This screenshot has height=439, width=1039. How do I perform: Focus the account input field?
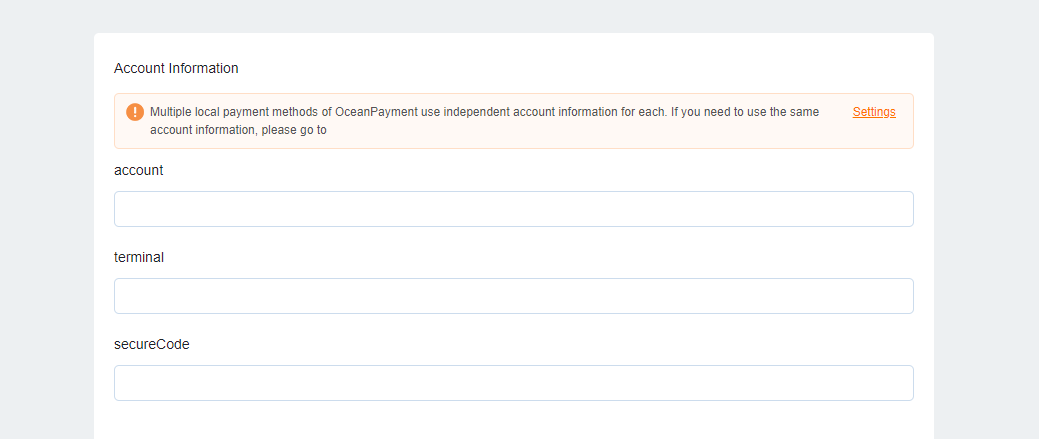click(513, 209)
